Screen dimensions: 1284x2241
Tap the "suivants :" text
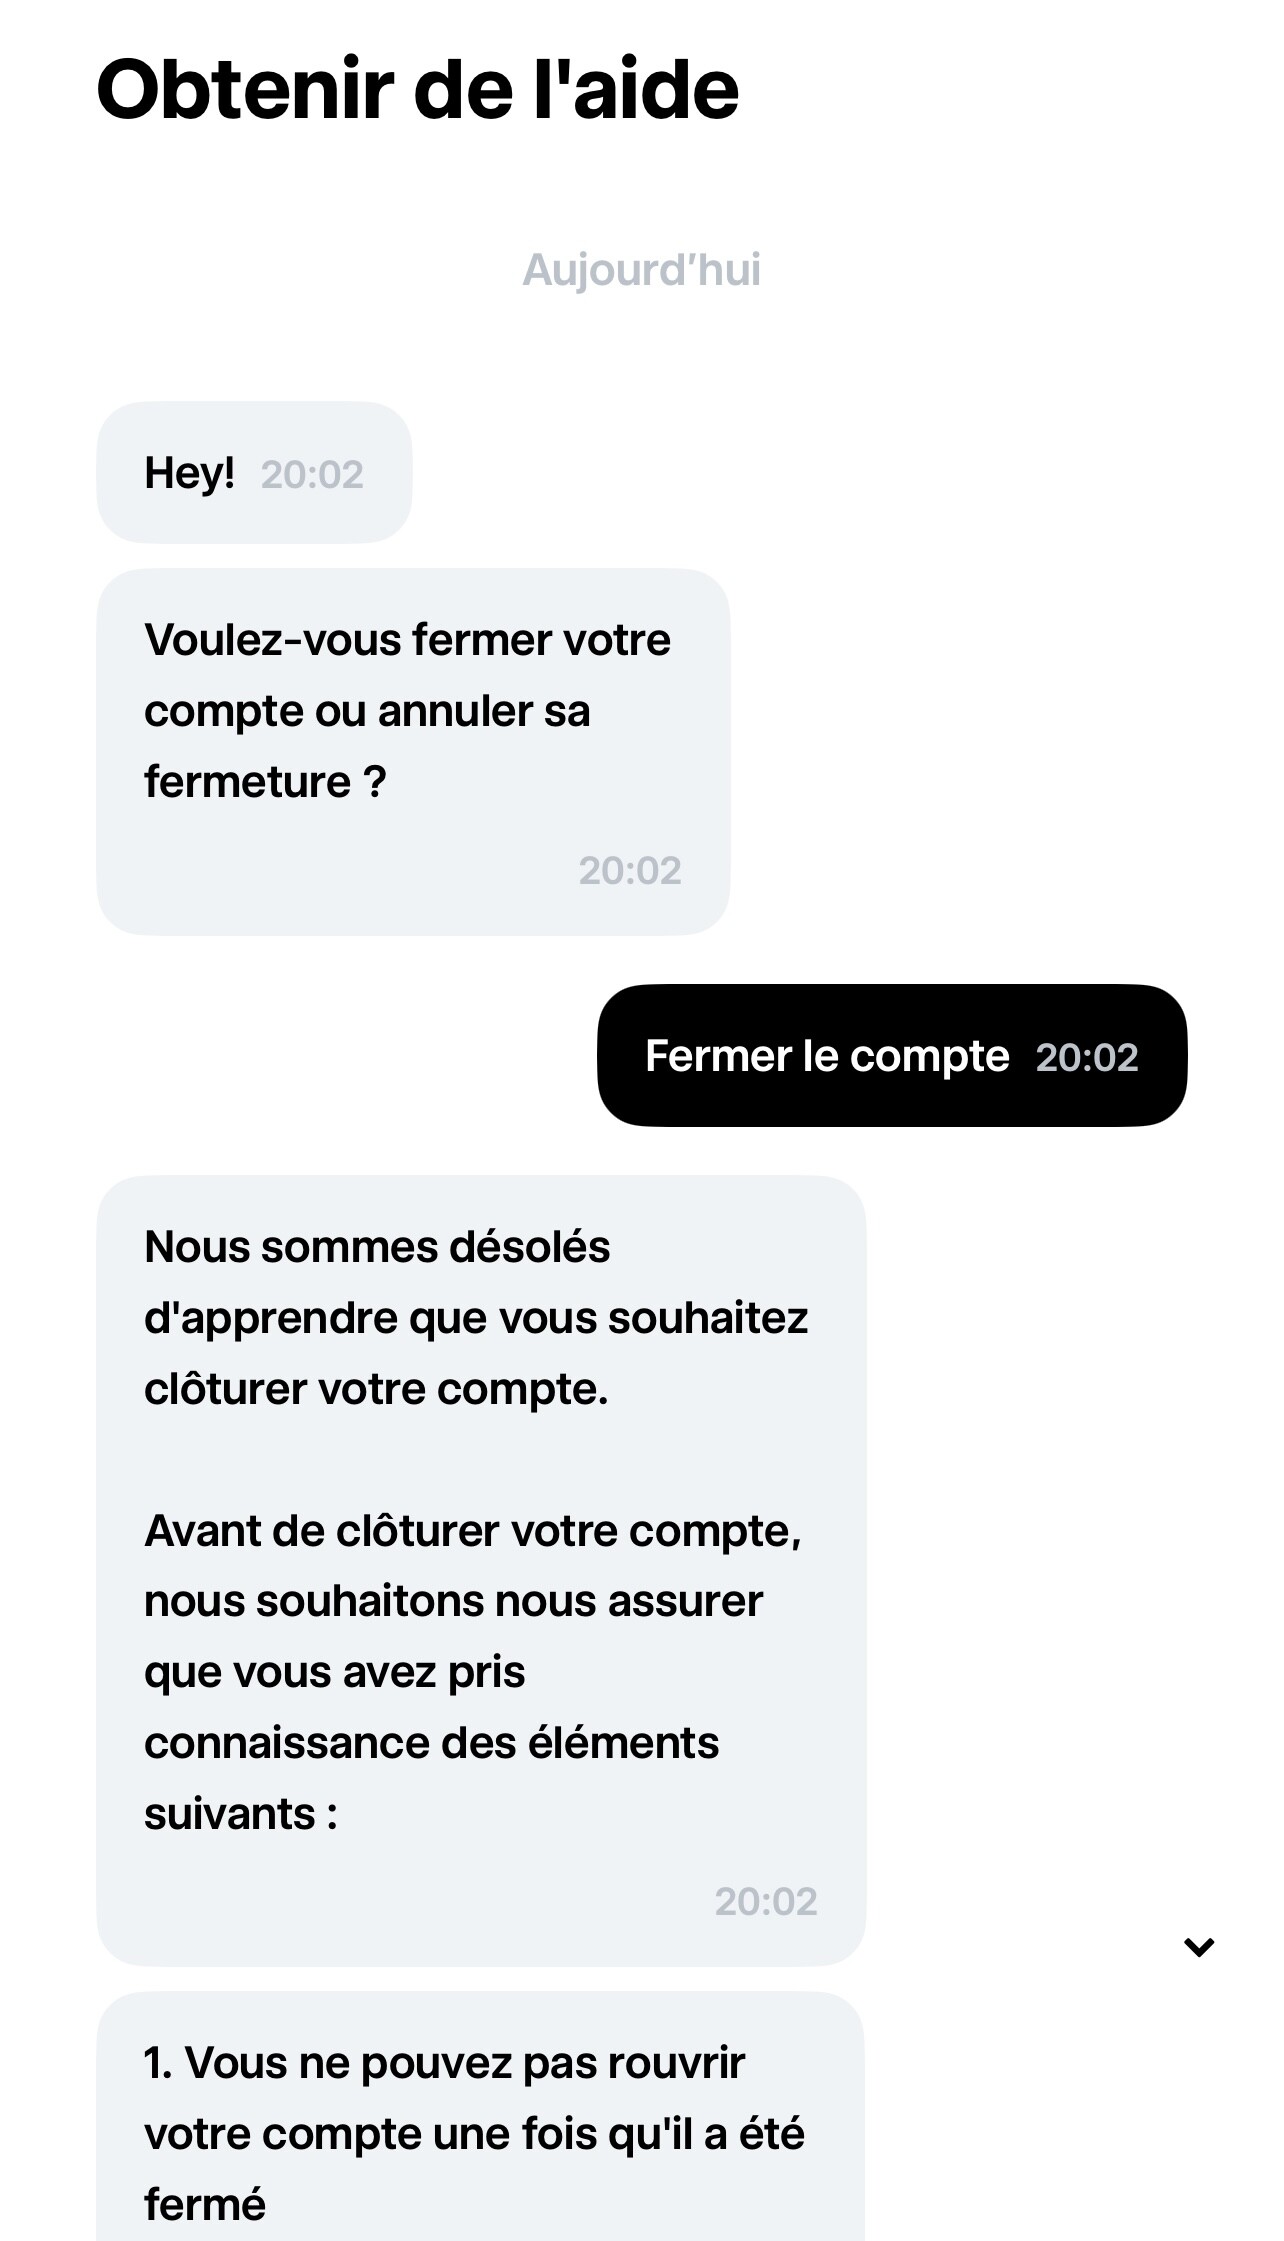coord(241,1814)
